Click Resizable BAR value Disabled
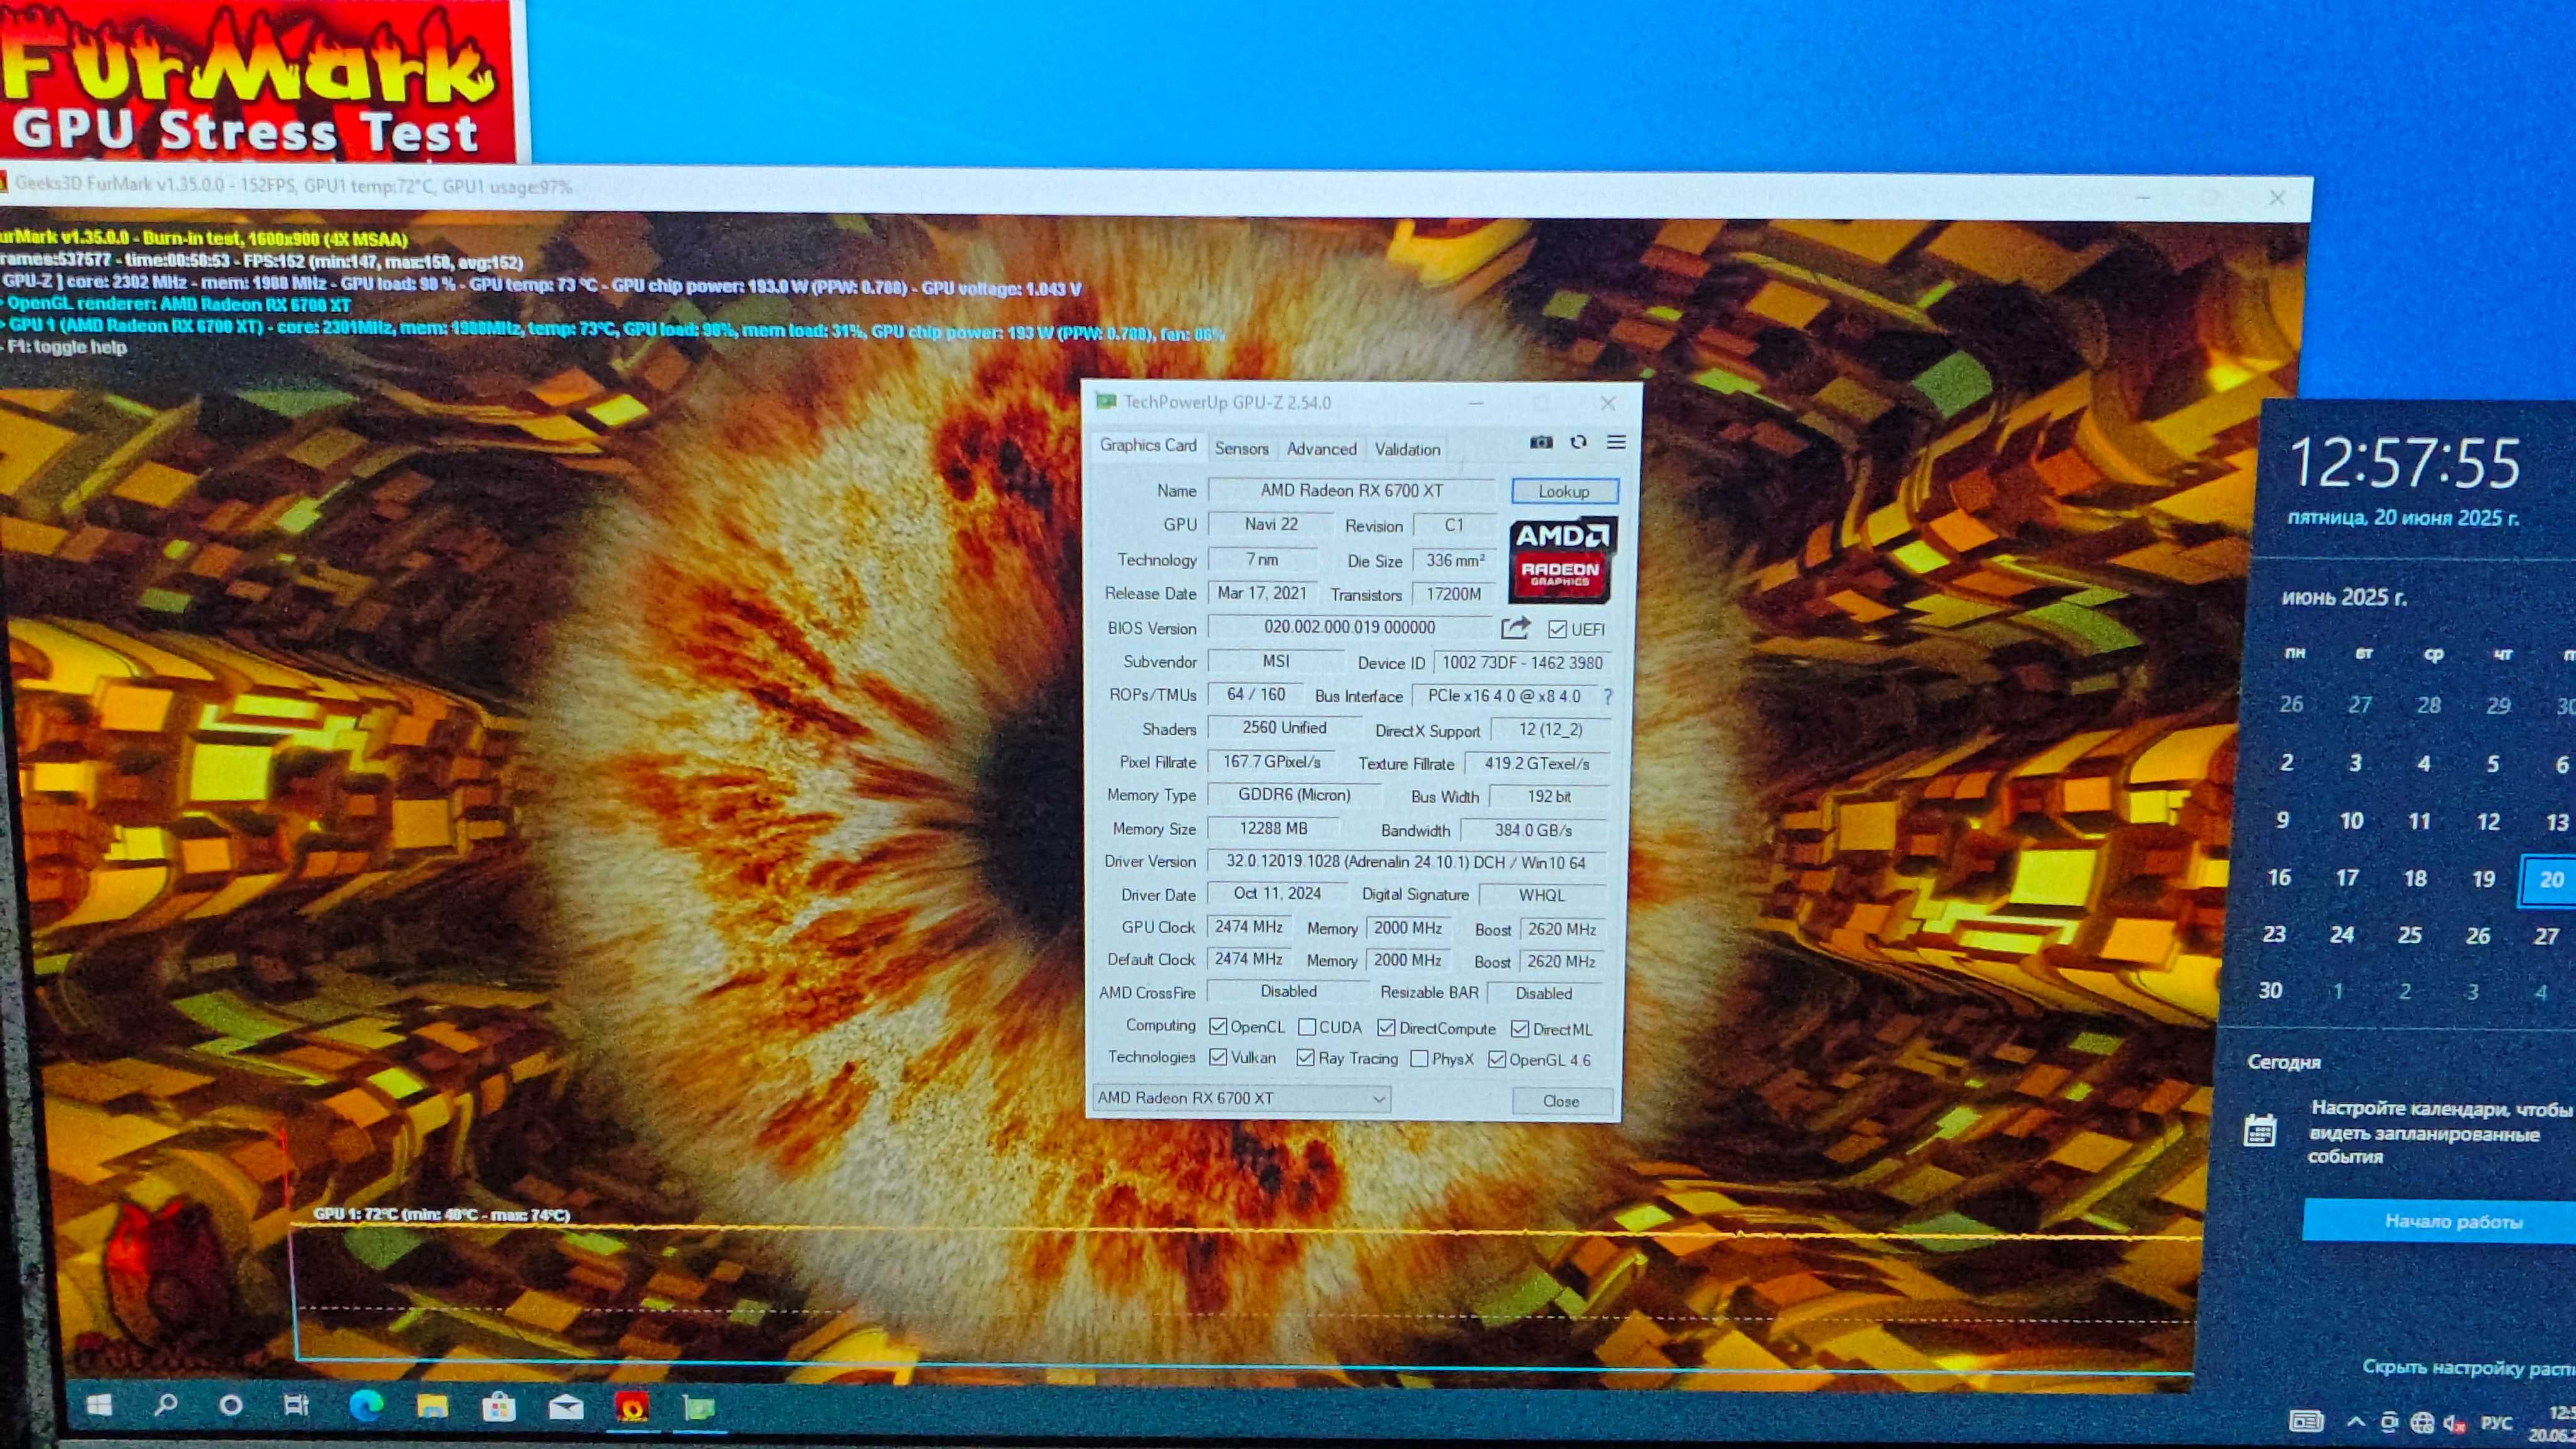This screenshot has width=2576, height=1449. (1544, 993)
